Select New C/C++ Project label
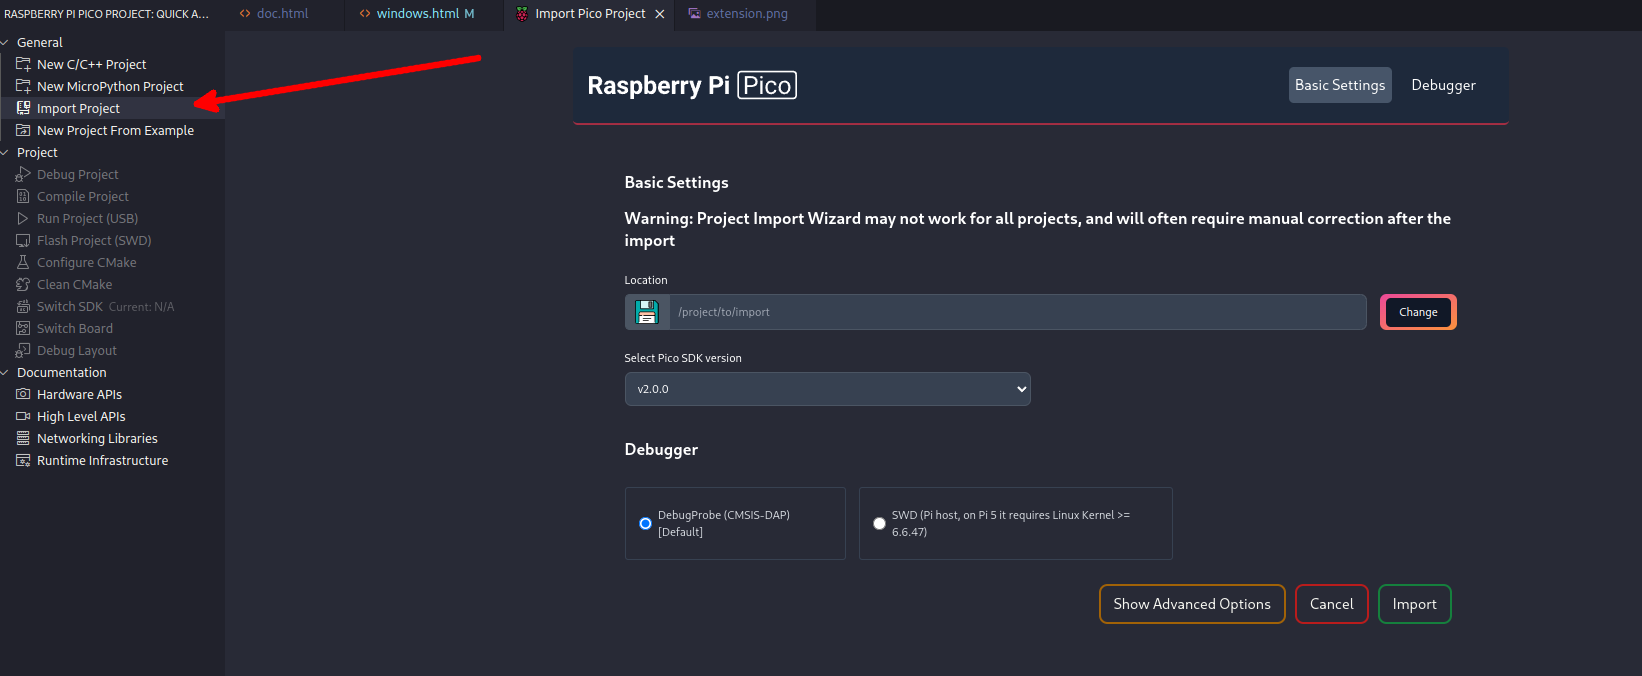Screen dimensions: 1642x676 91,64
